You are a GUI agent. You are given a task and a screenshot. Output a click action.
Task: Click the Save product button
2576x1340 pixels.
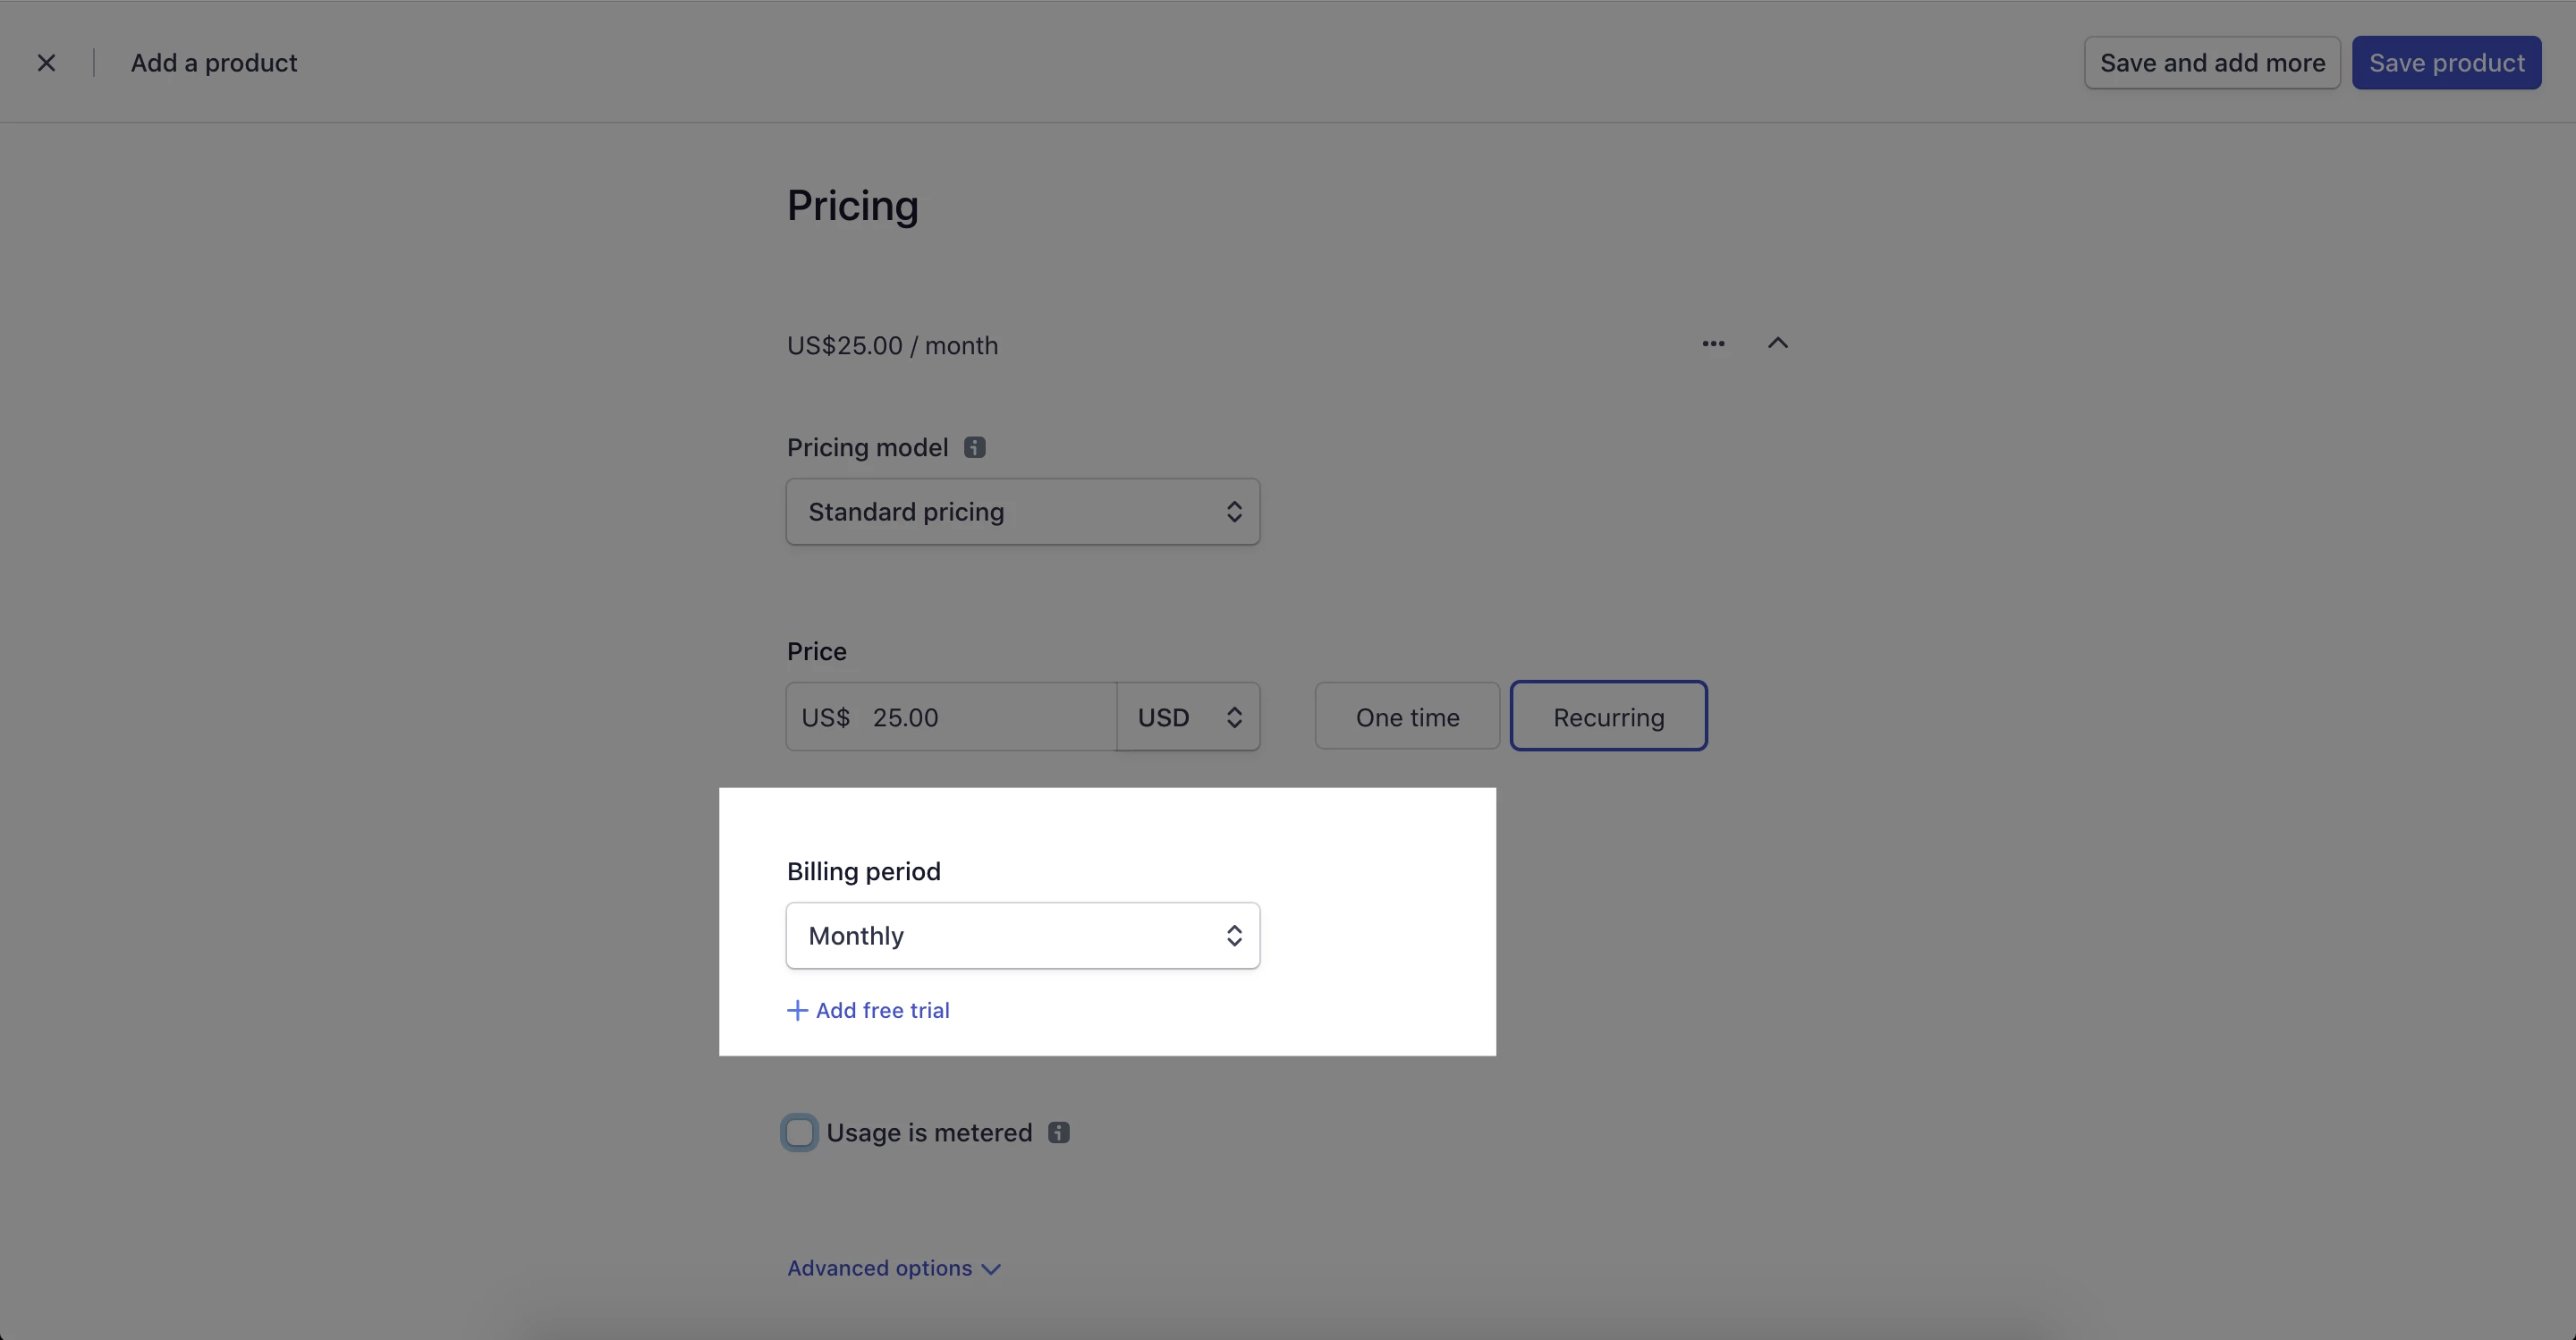2445,63
